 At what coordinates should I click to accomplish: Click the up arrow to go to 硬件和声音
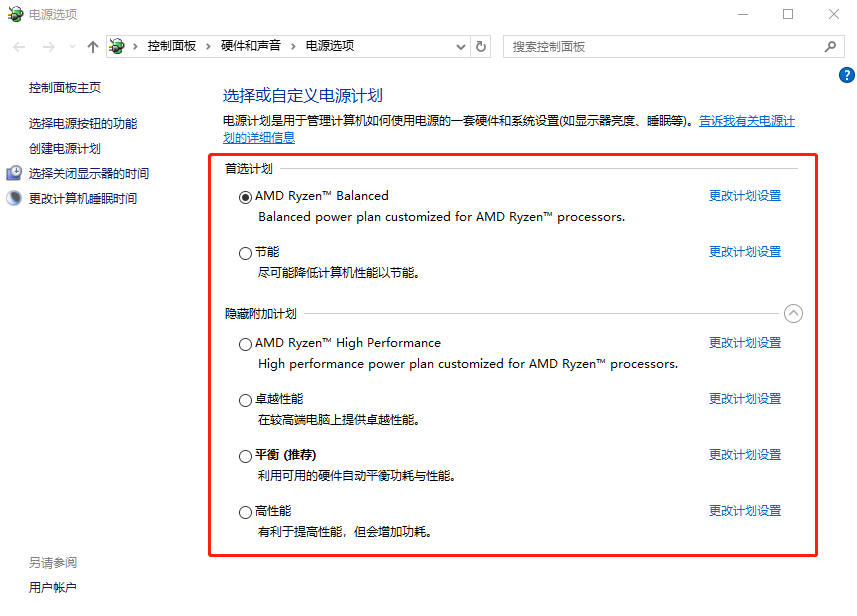point(92,46)
